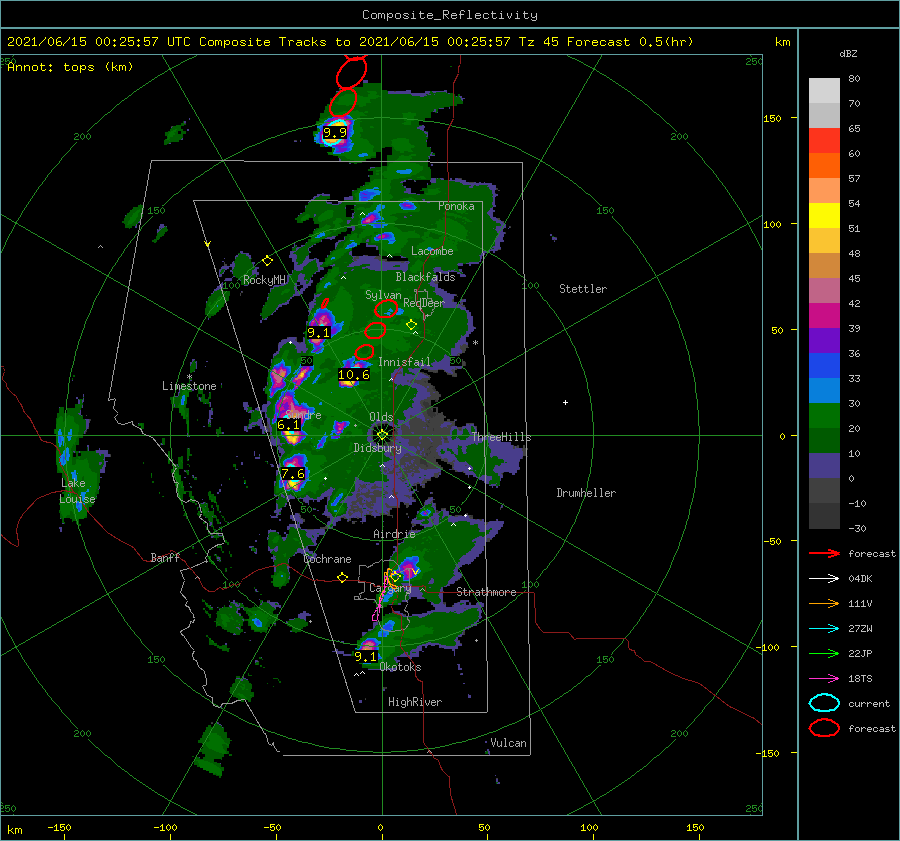Click the Vulcan map label
Viewport: 900px width, 841px height.
click(x=509, y=743)
